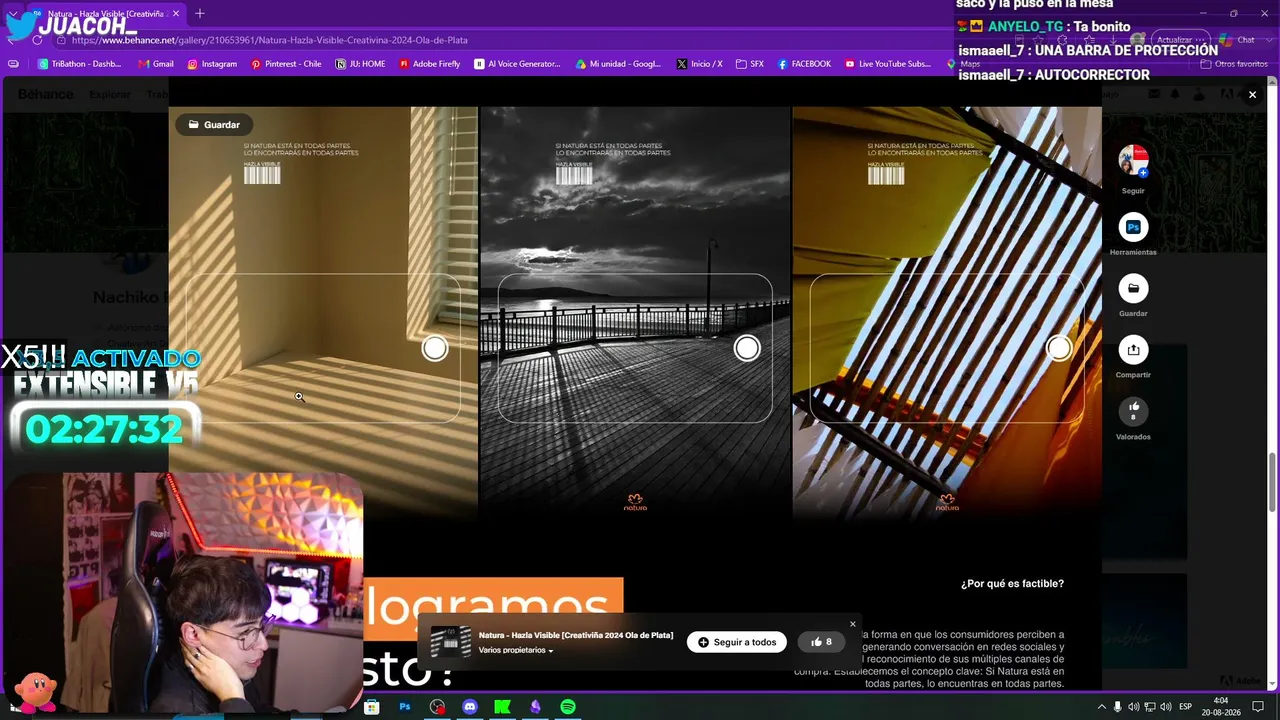Open the Gmail bookmark
The image size is (1280, 720).
(155, 64)
